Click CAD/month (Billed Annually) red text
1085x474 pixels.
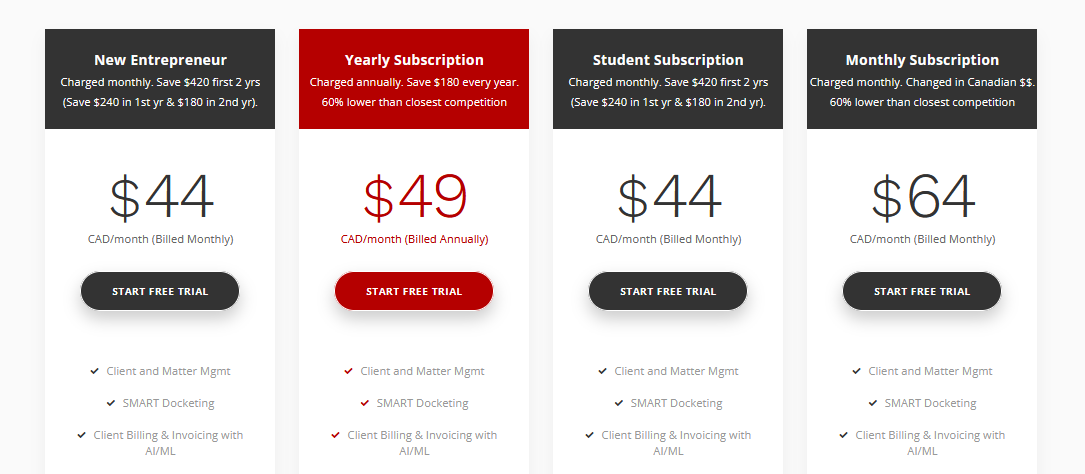[x=414, y=239]
